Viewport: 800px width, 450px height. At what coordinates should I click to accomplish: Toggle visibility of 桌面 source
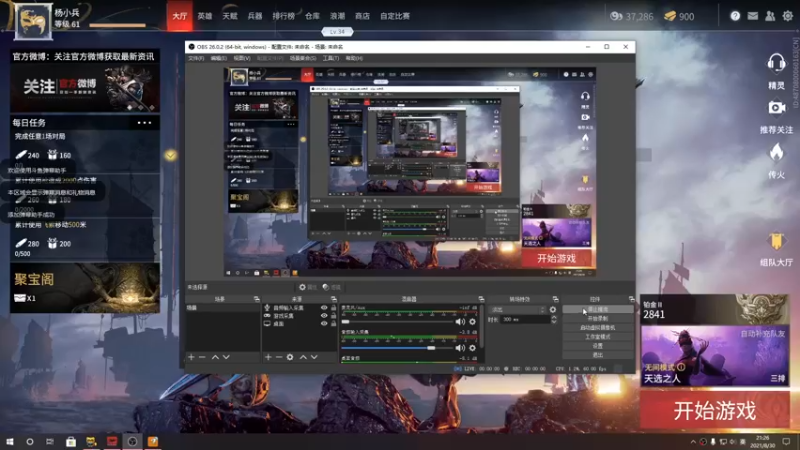click(x=324, y=323)
